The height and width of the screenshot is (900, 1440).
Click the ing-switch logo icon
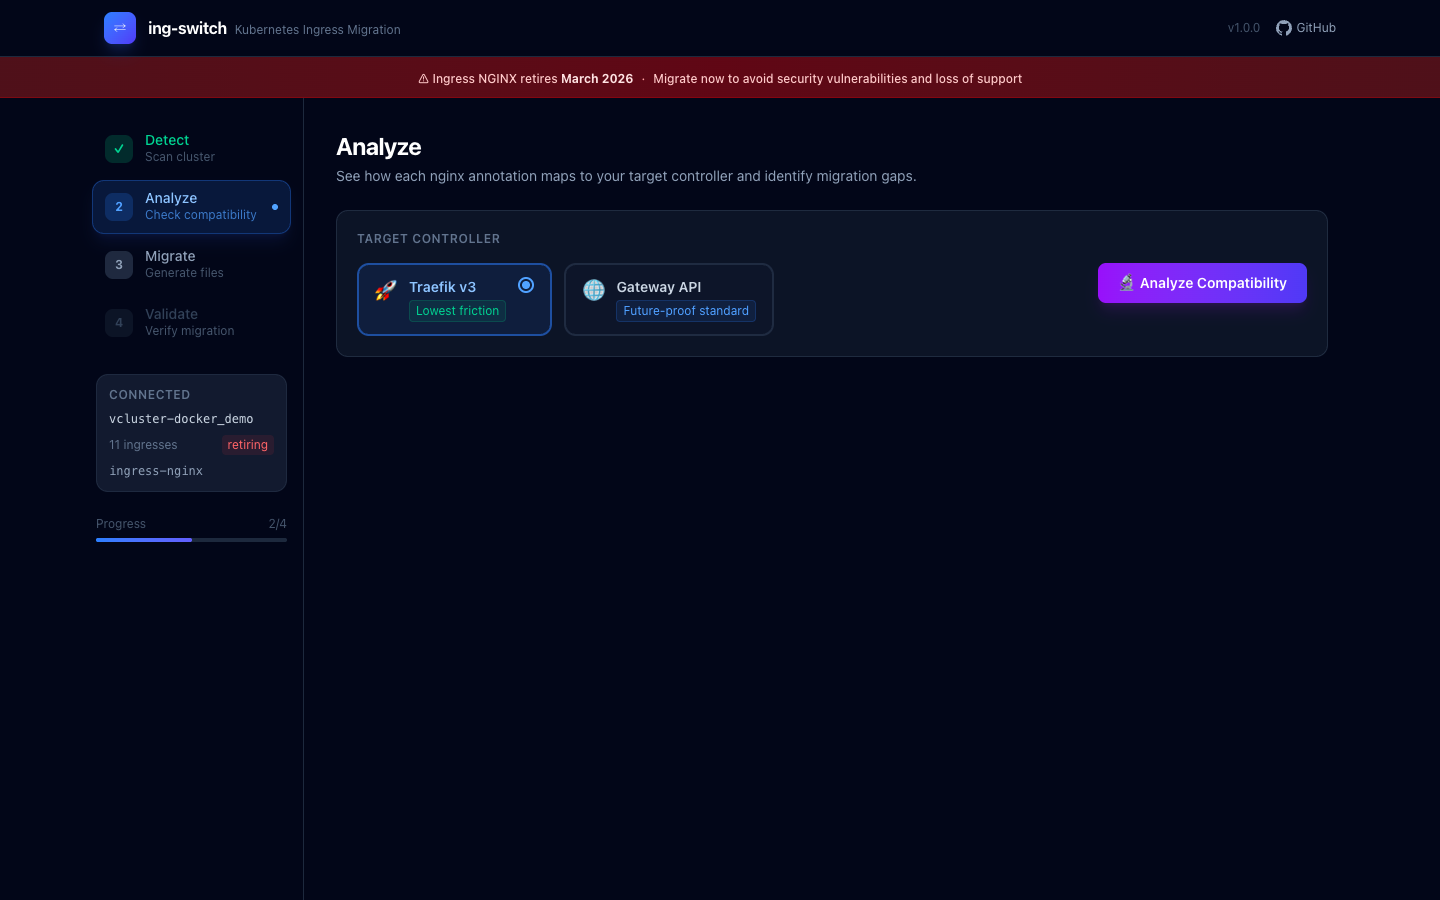(120, 28)
